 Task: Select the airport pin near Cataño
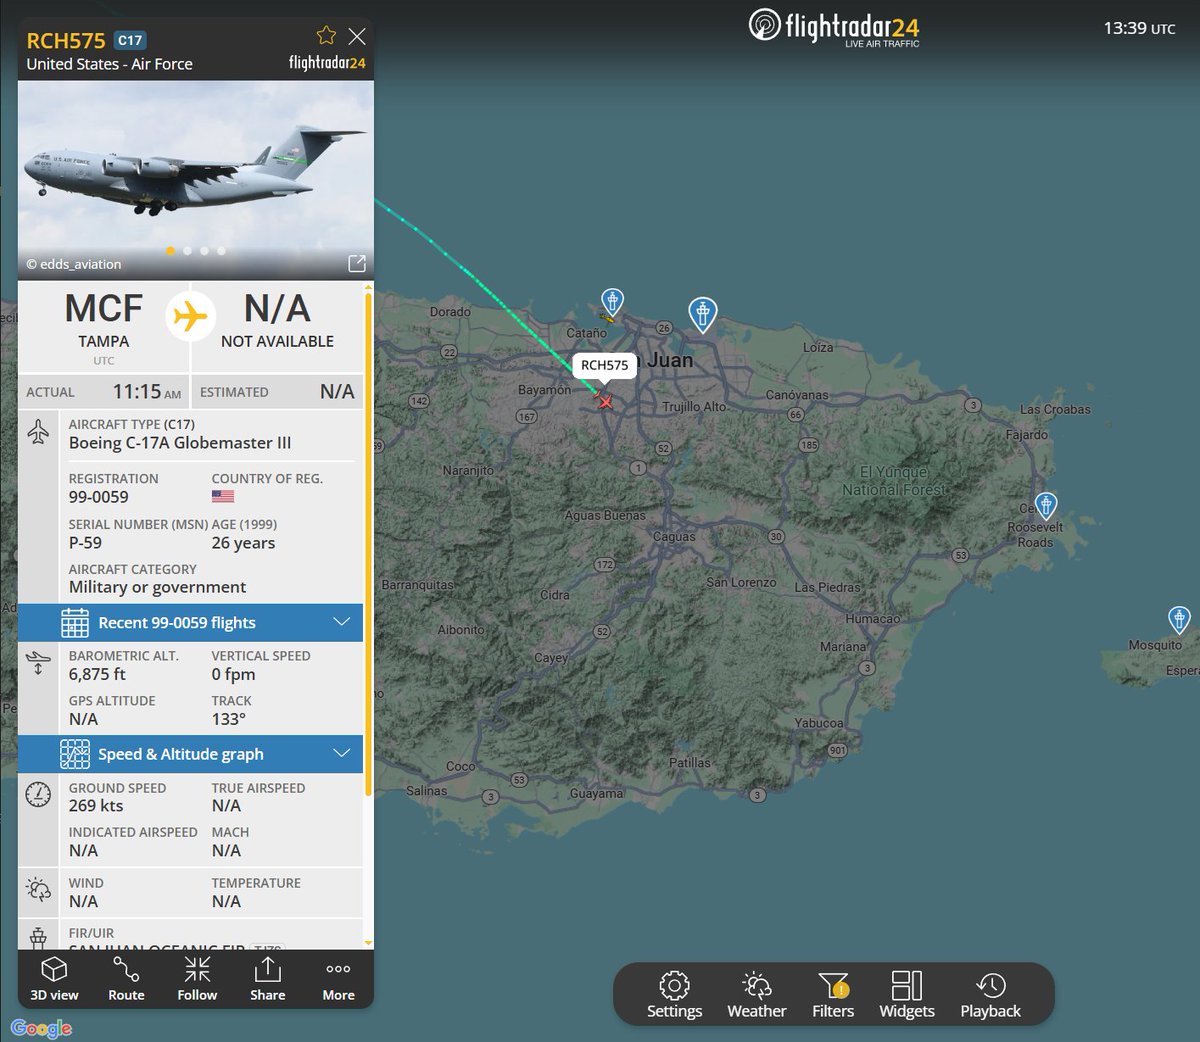(x=612, y=300)
